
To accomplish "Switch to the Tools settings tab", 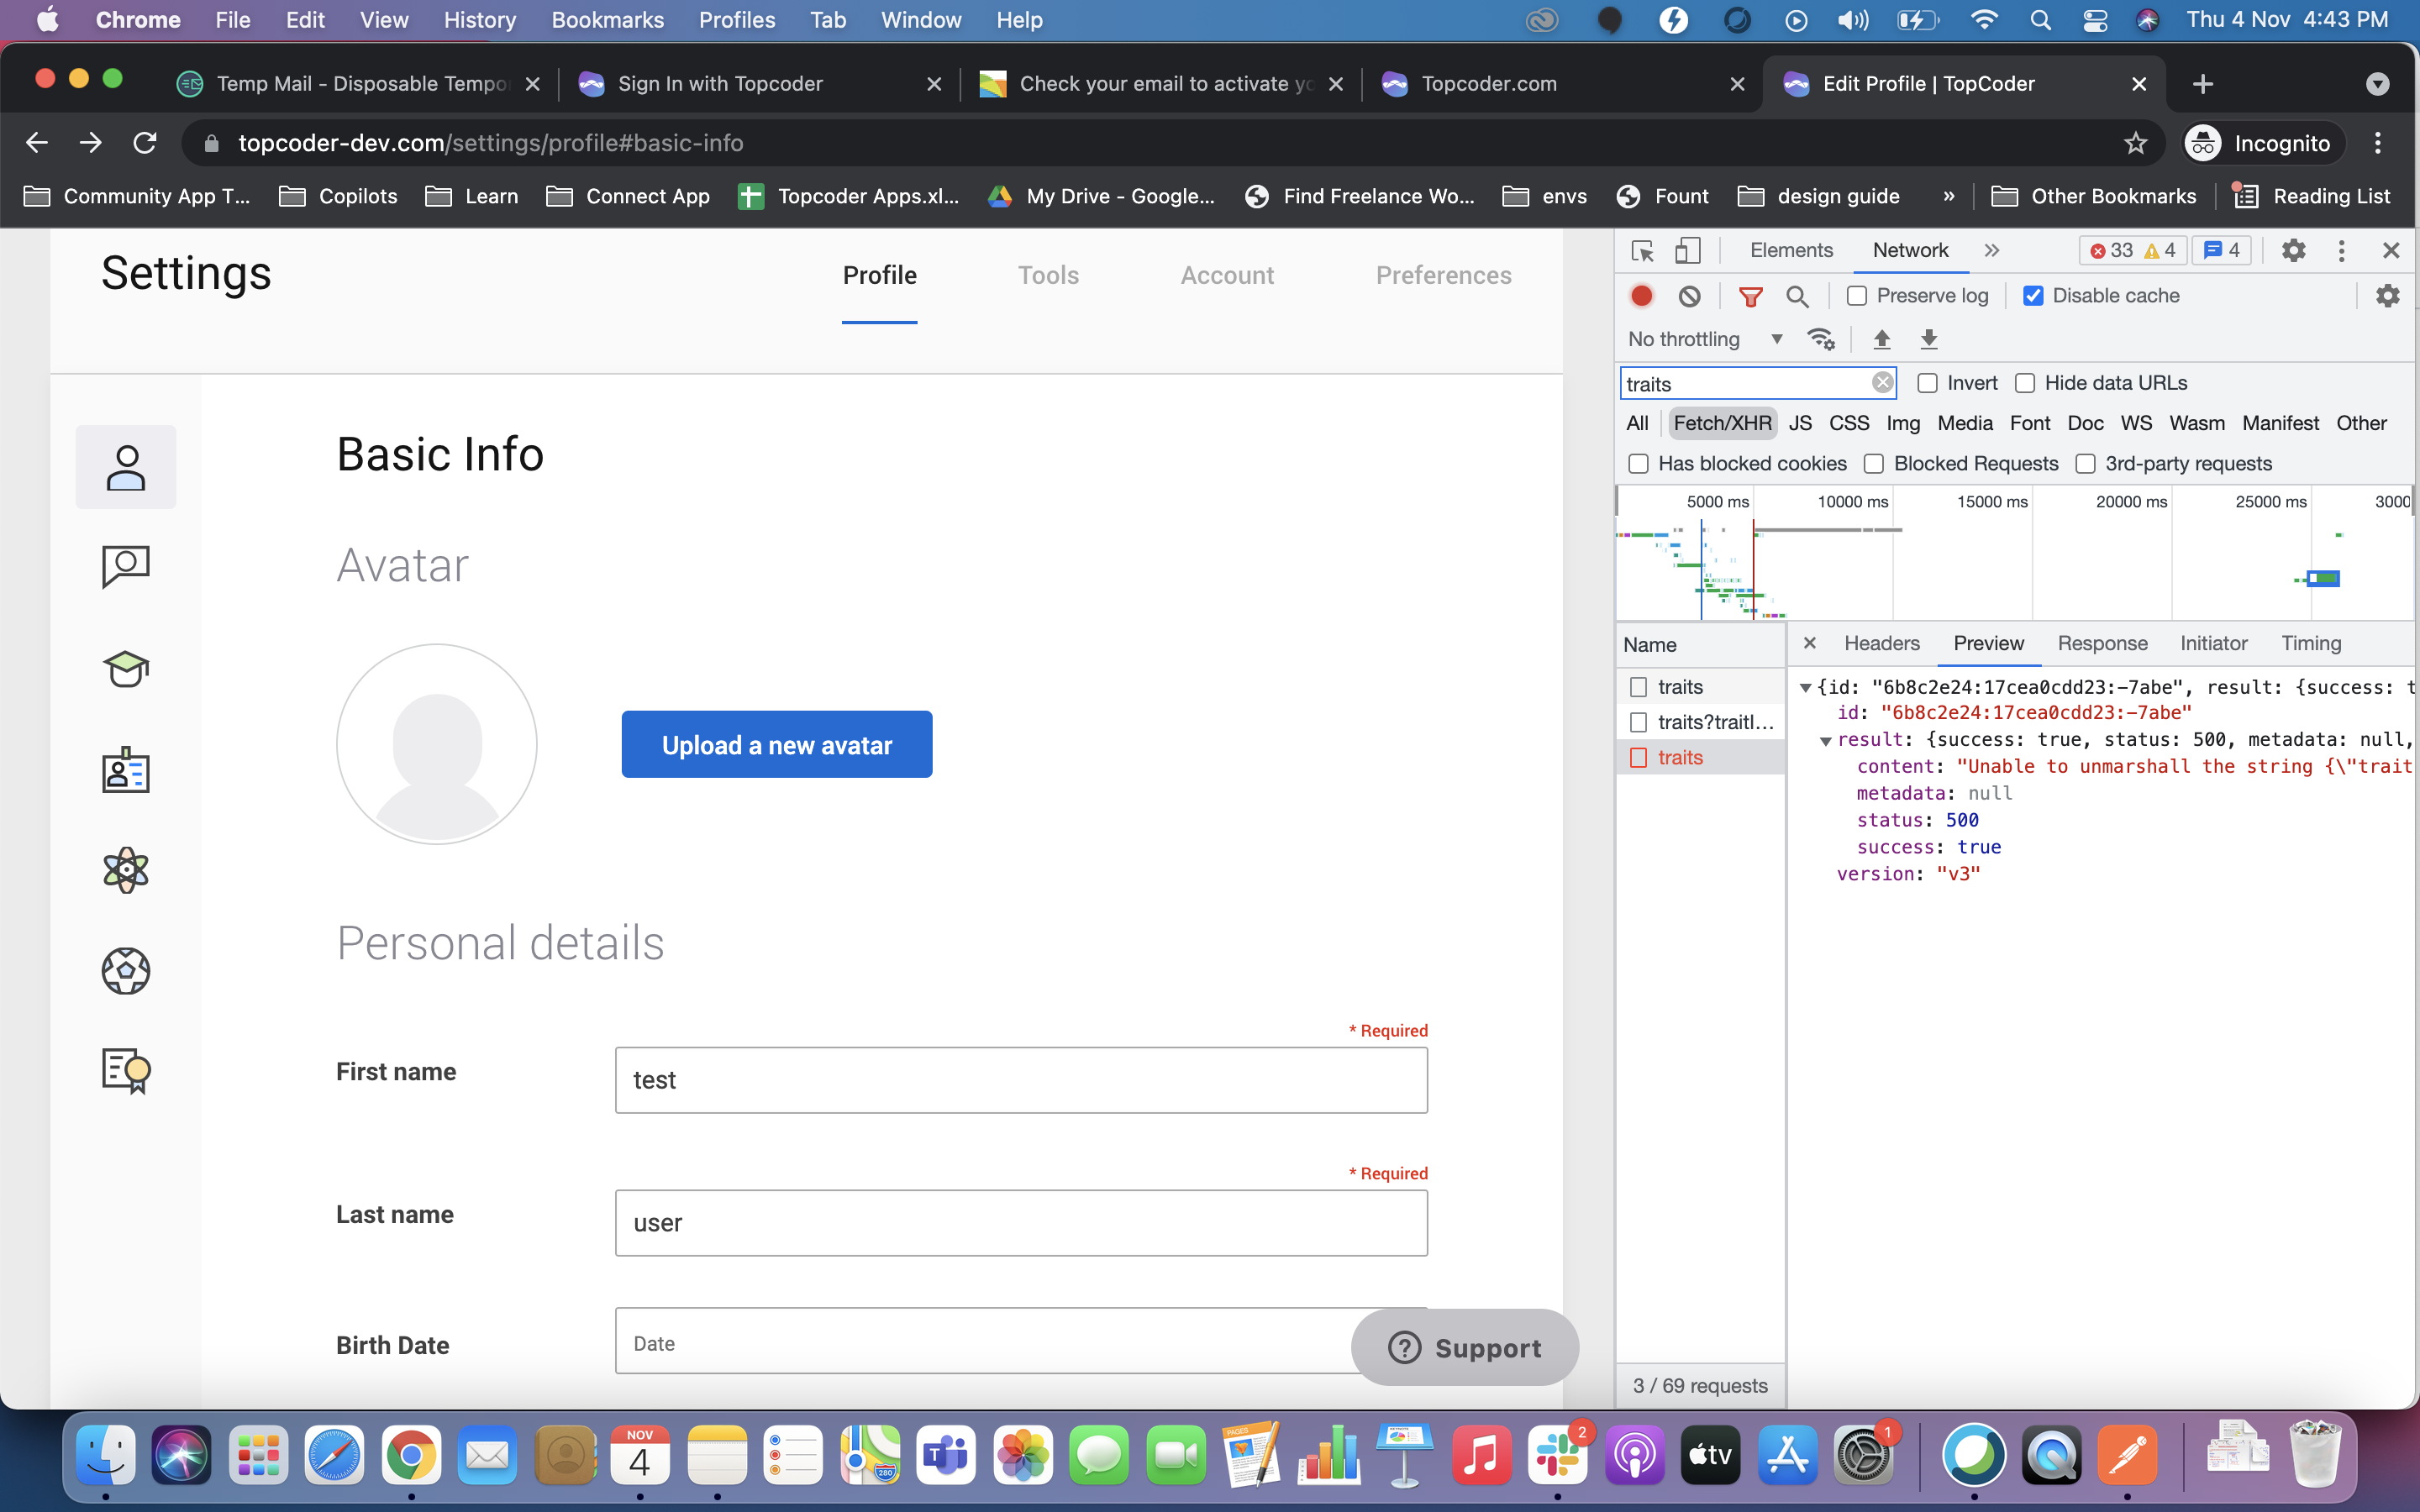I will click(x=1048, y=276).
